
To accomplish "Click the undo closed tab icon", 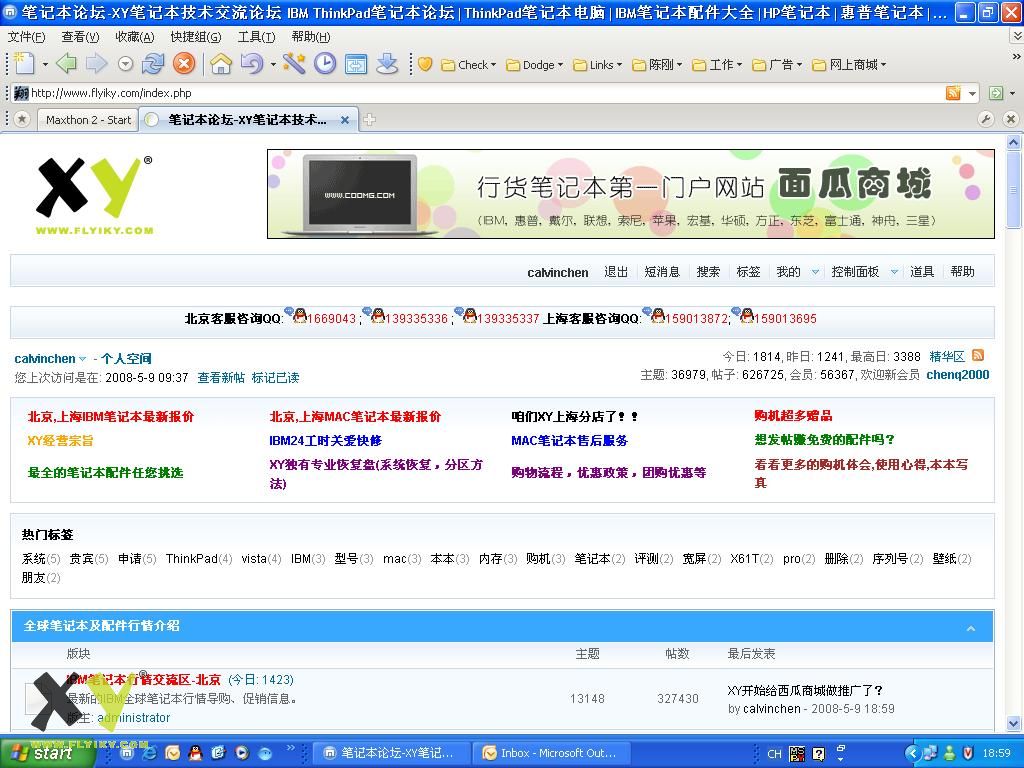I will click(x=251, y=64).
